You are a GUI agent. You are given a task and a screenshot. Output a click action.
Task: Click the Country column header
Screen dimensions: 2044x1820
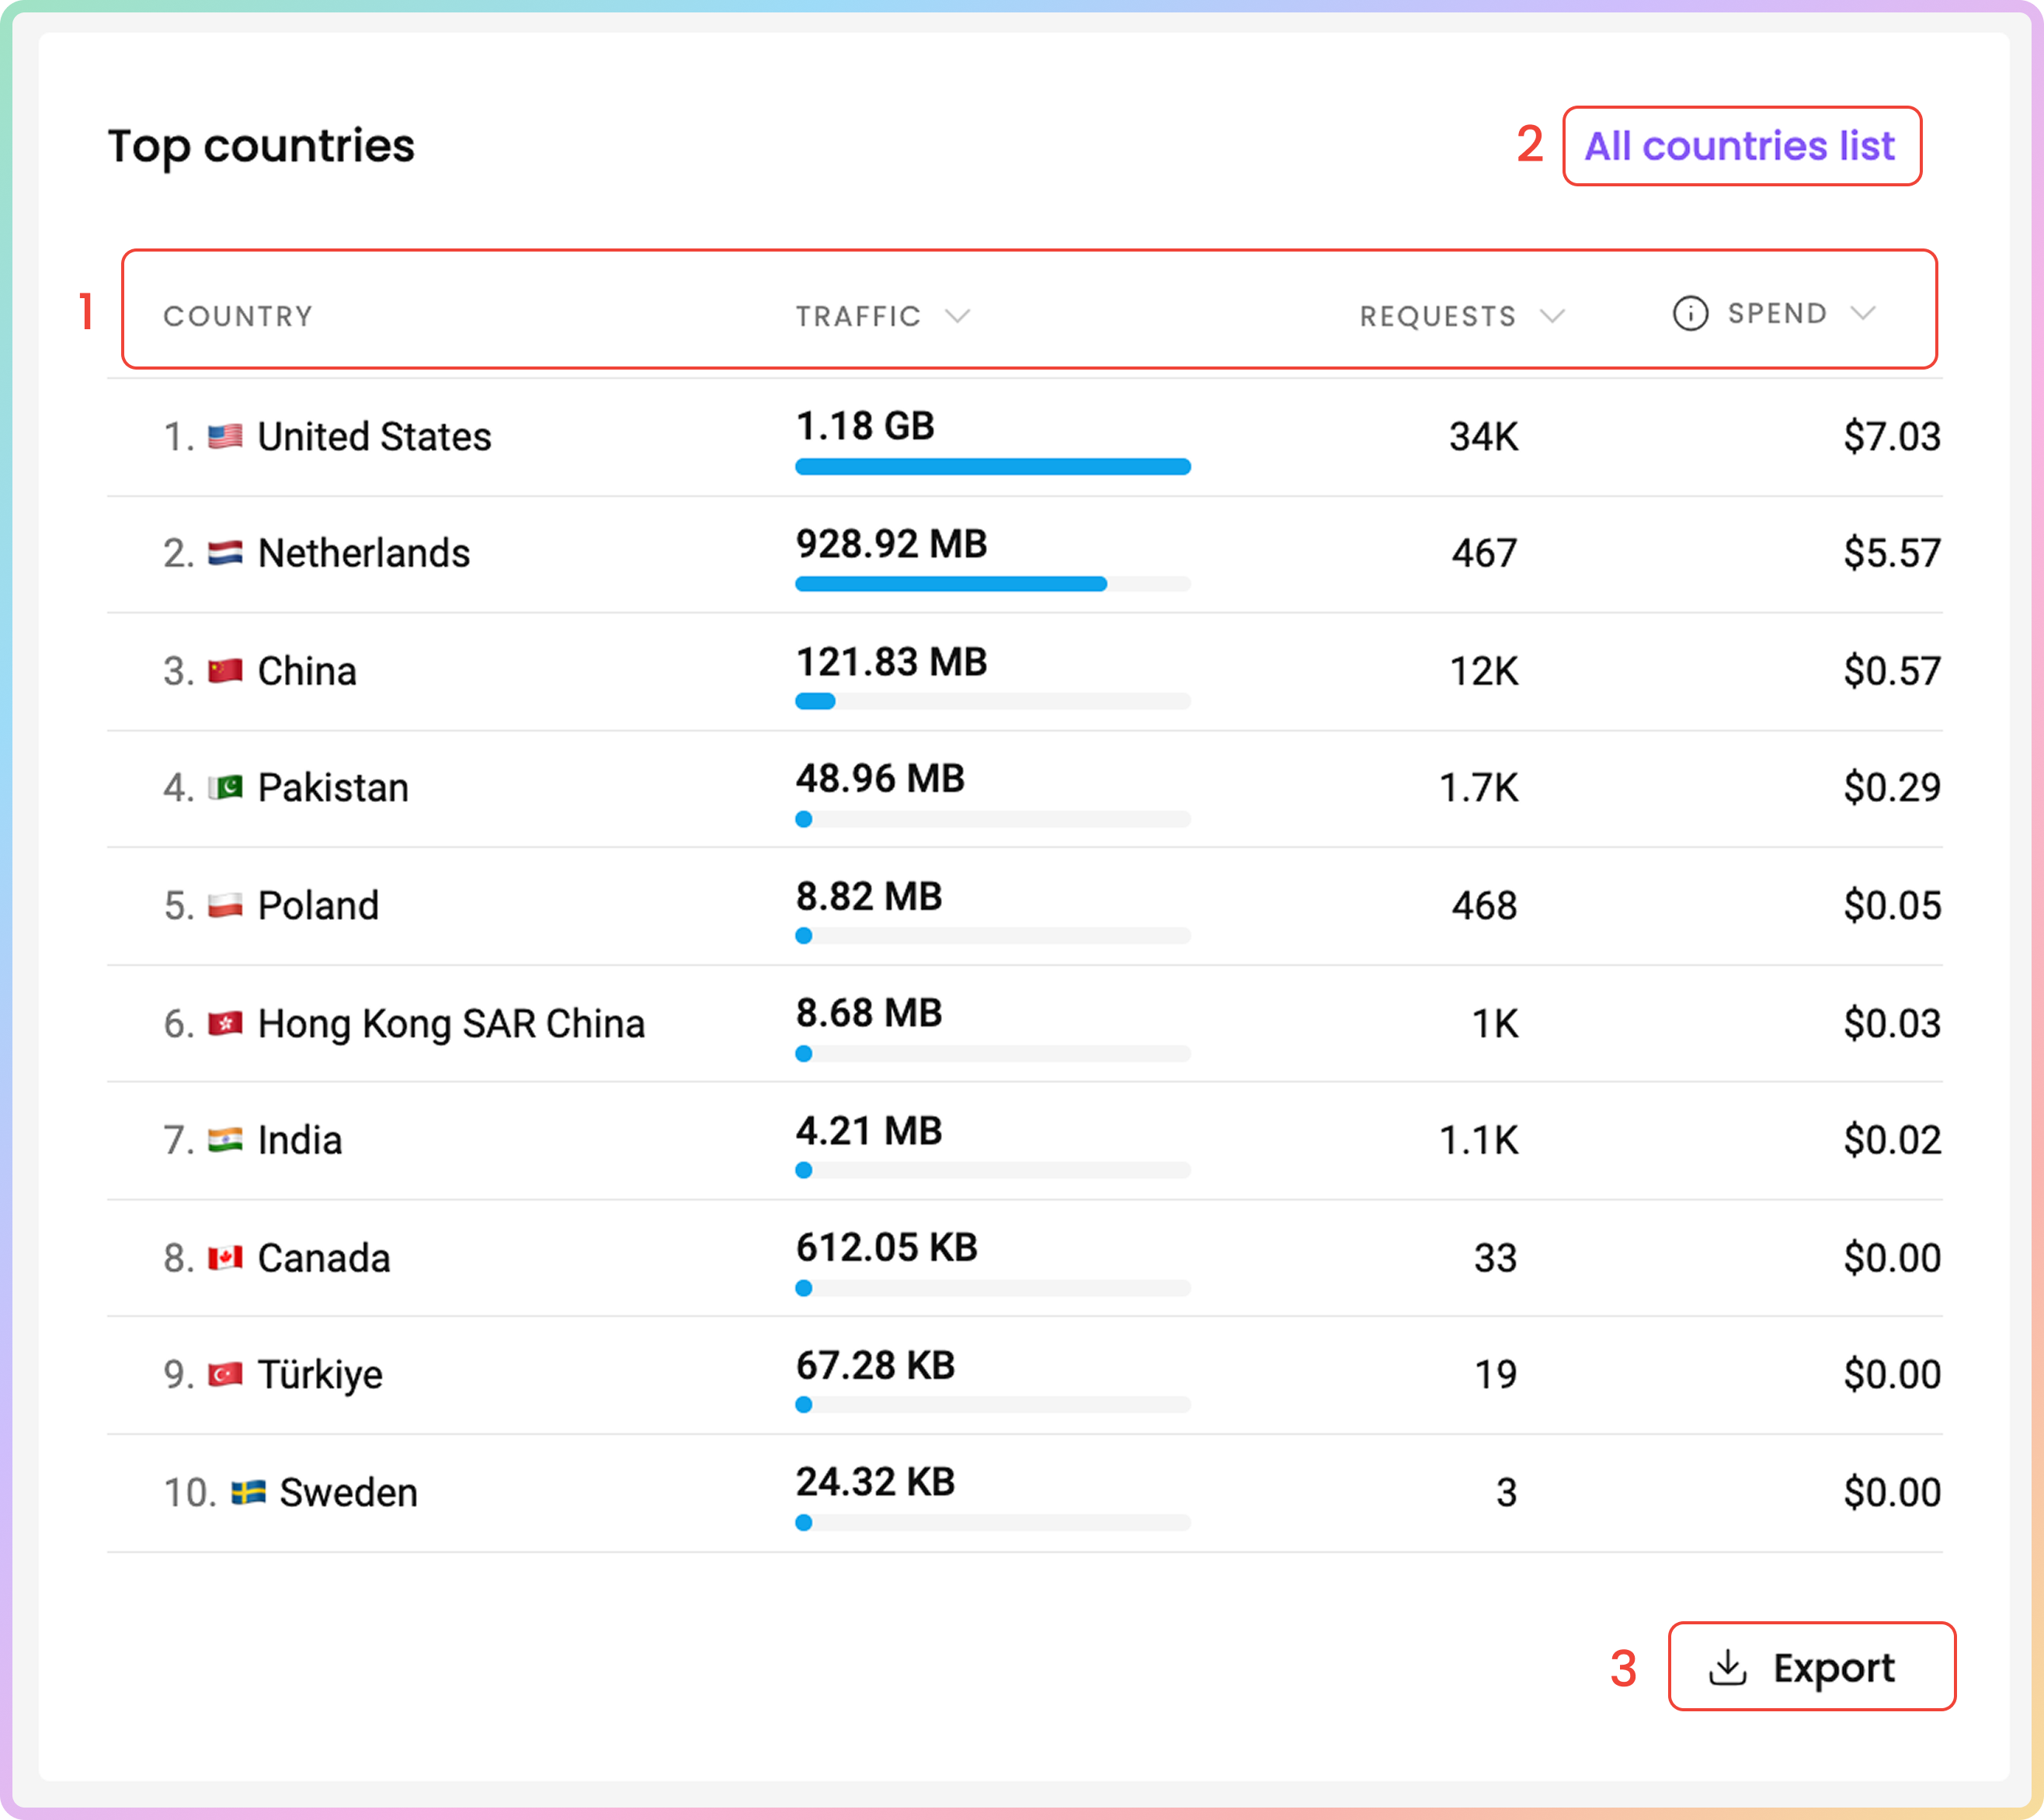pyautogui.click(x=238, y=317)
